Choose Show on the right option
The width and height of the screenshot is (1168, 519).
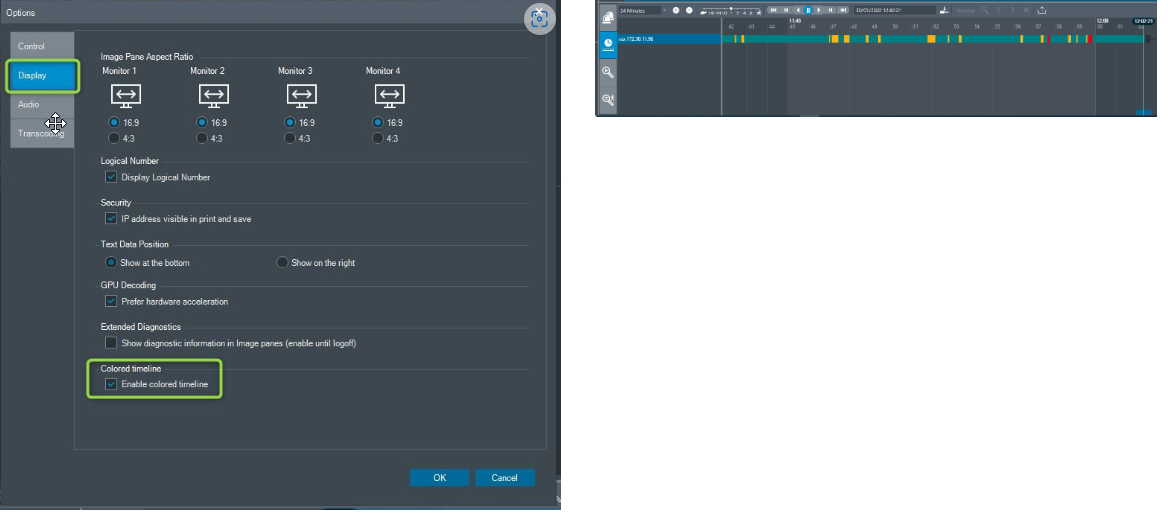coord(282,262)
